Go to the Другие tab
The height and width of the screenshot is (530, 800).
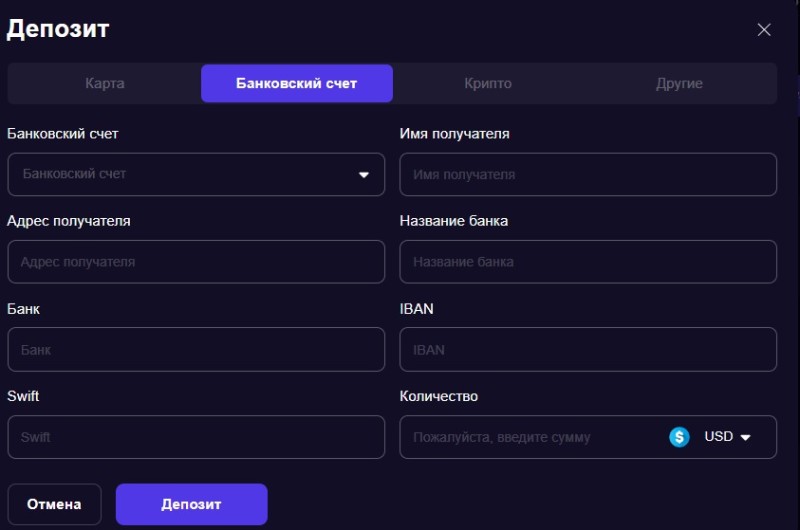[679, 84]
